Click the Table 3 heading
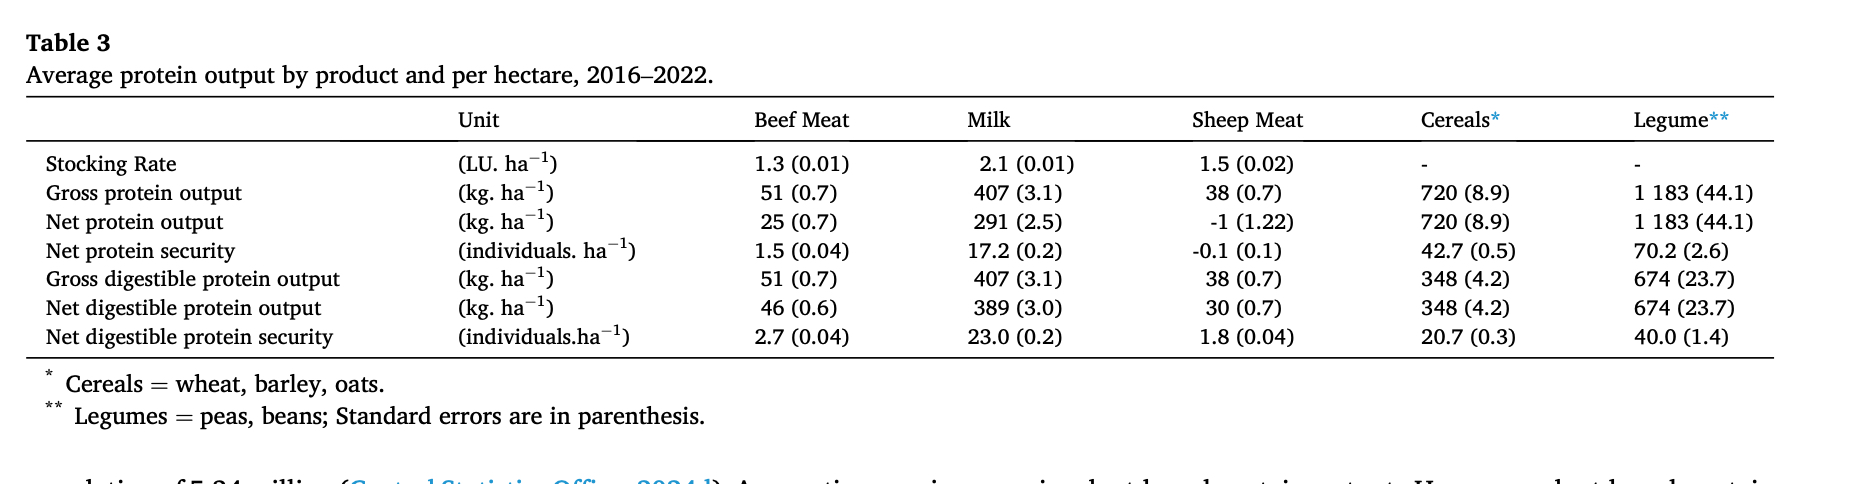1852x484 pixels. (x=68, y=43)
